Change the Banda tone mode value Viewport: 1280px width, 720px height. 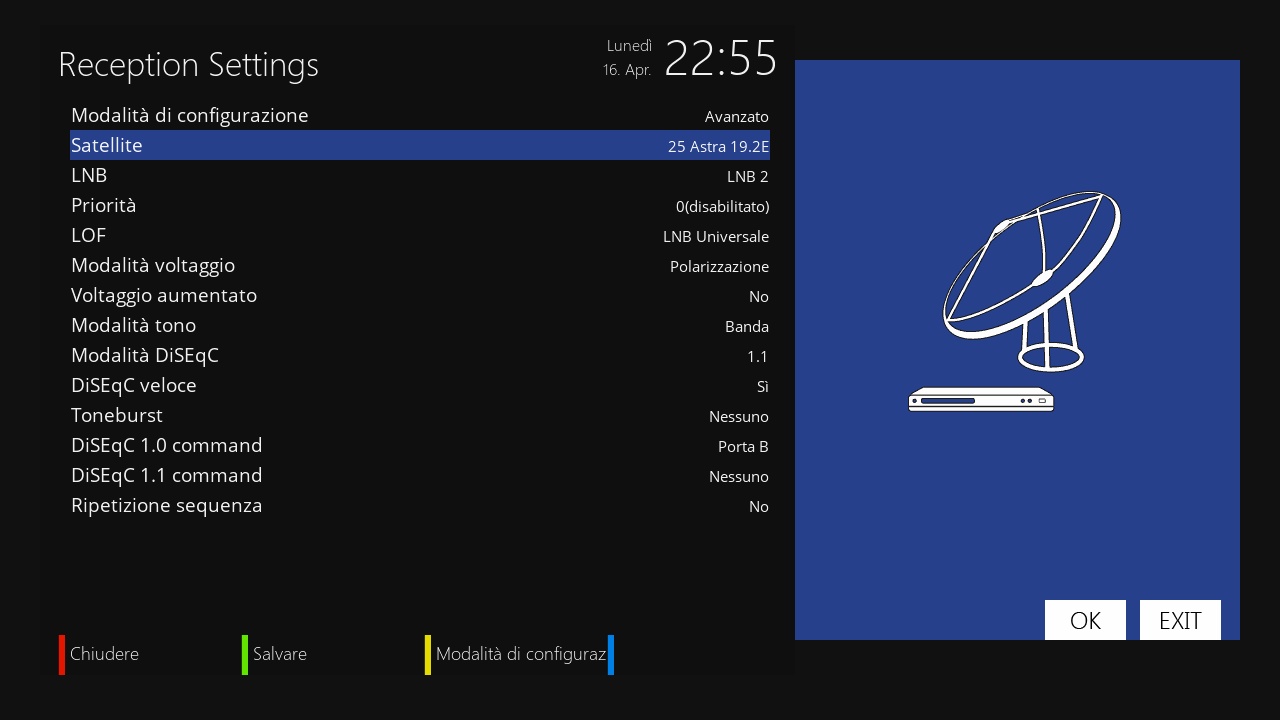pyautogui.click(x=747, y=327)
